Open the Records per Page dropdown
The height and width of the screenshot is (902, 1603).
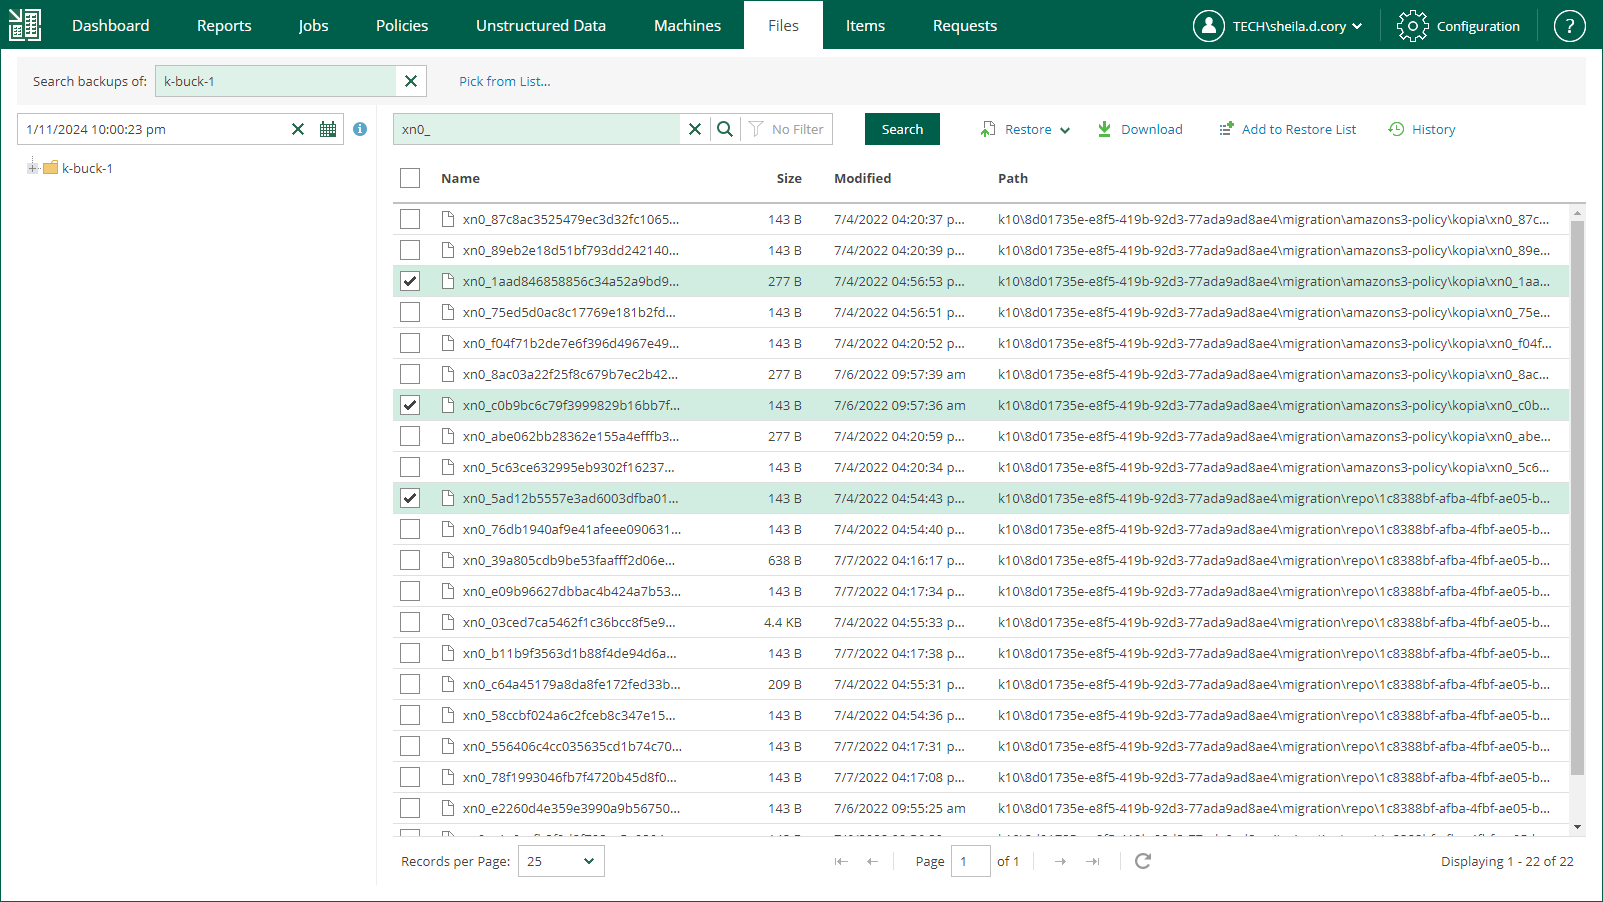(x=561, y=861)
